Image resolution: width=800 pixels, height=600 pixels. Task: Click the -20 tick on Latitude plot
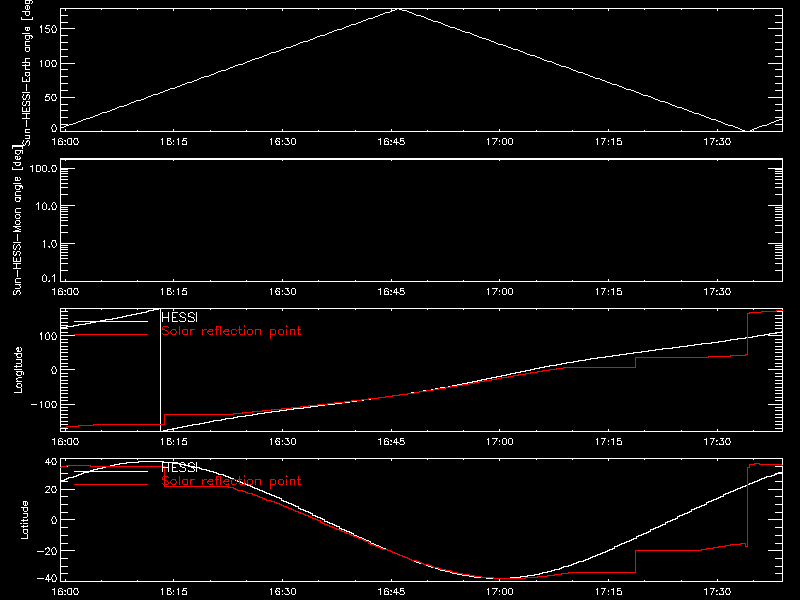47,551
